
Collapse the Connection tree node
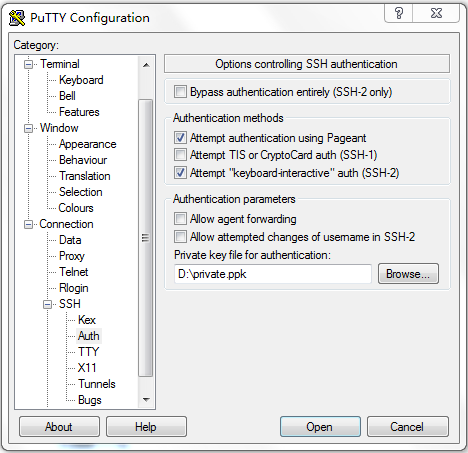(29, 224)
